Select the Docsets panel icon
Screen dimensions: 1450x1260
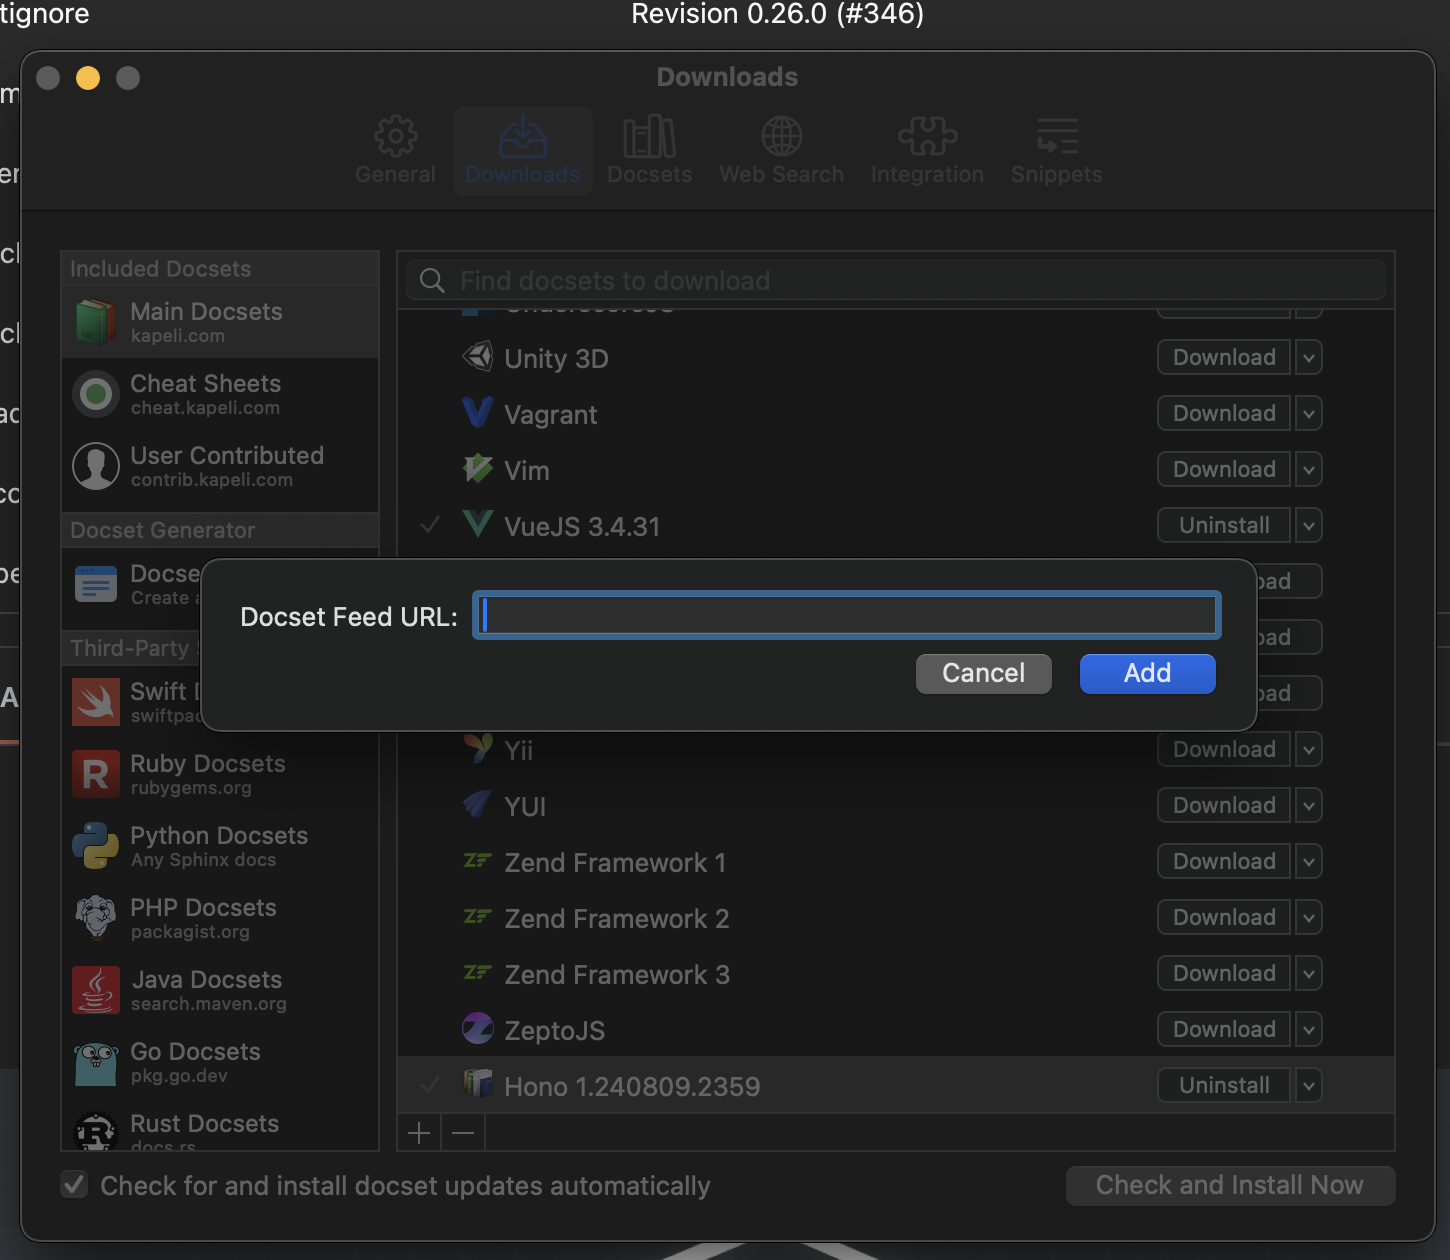click(649, 136)
